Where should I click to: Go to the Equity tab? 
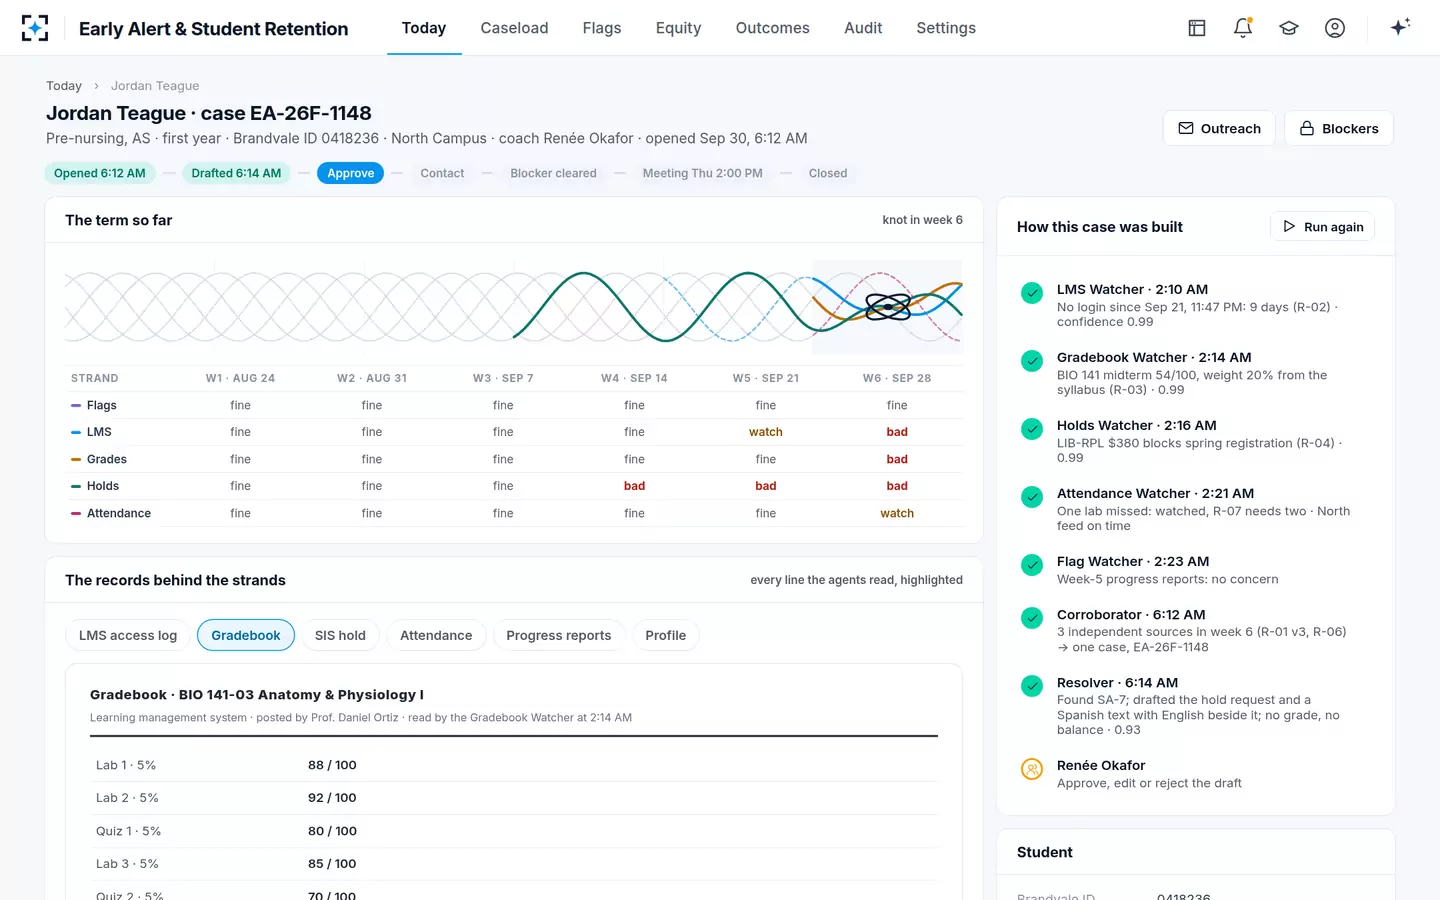point(678,28)
